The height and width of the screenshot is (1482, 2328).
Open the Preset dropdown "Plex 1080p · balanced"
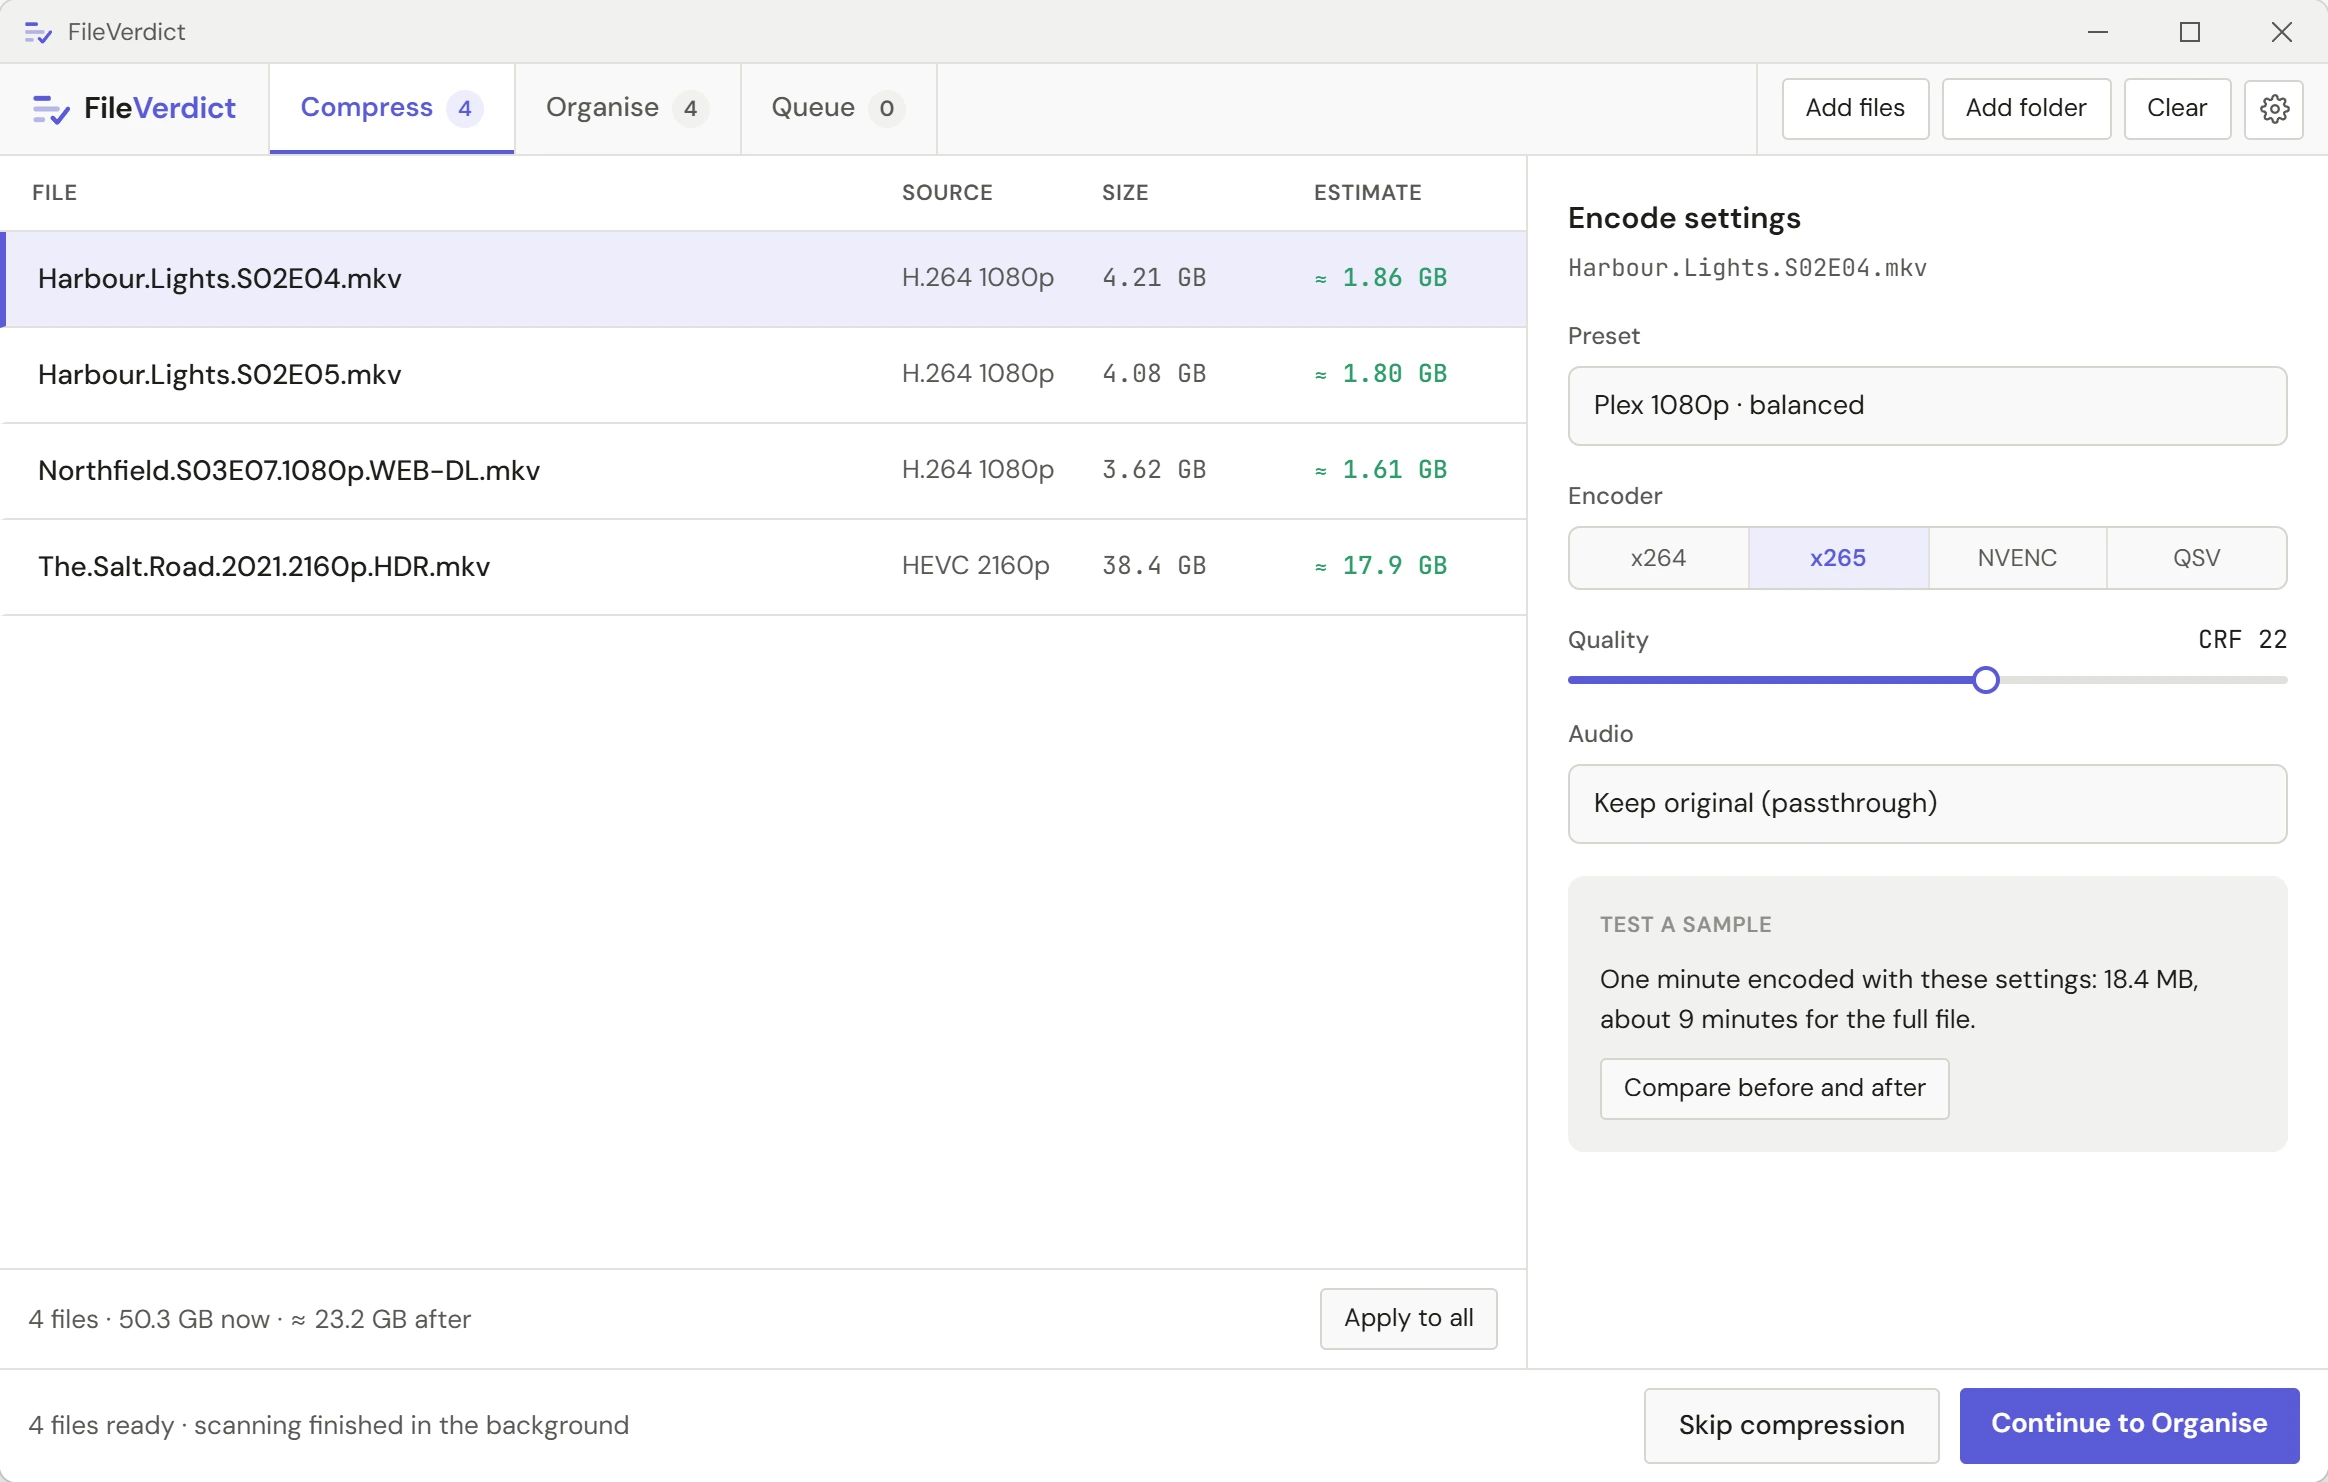[1927, 406]
